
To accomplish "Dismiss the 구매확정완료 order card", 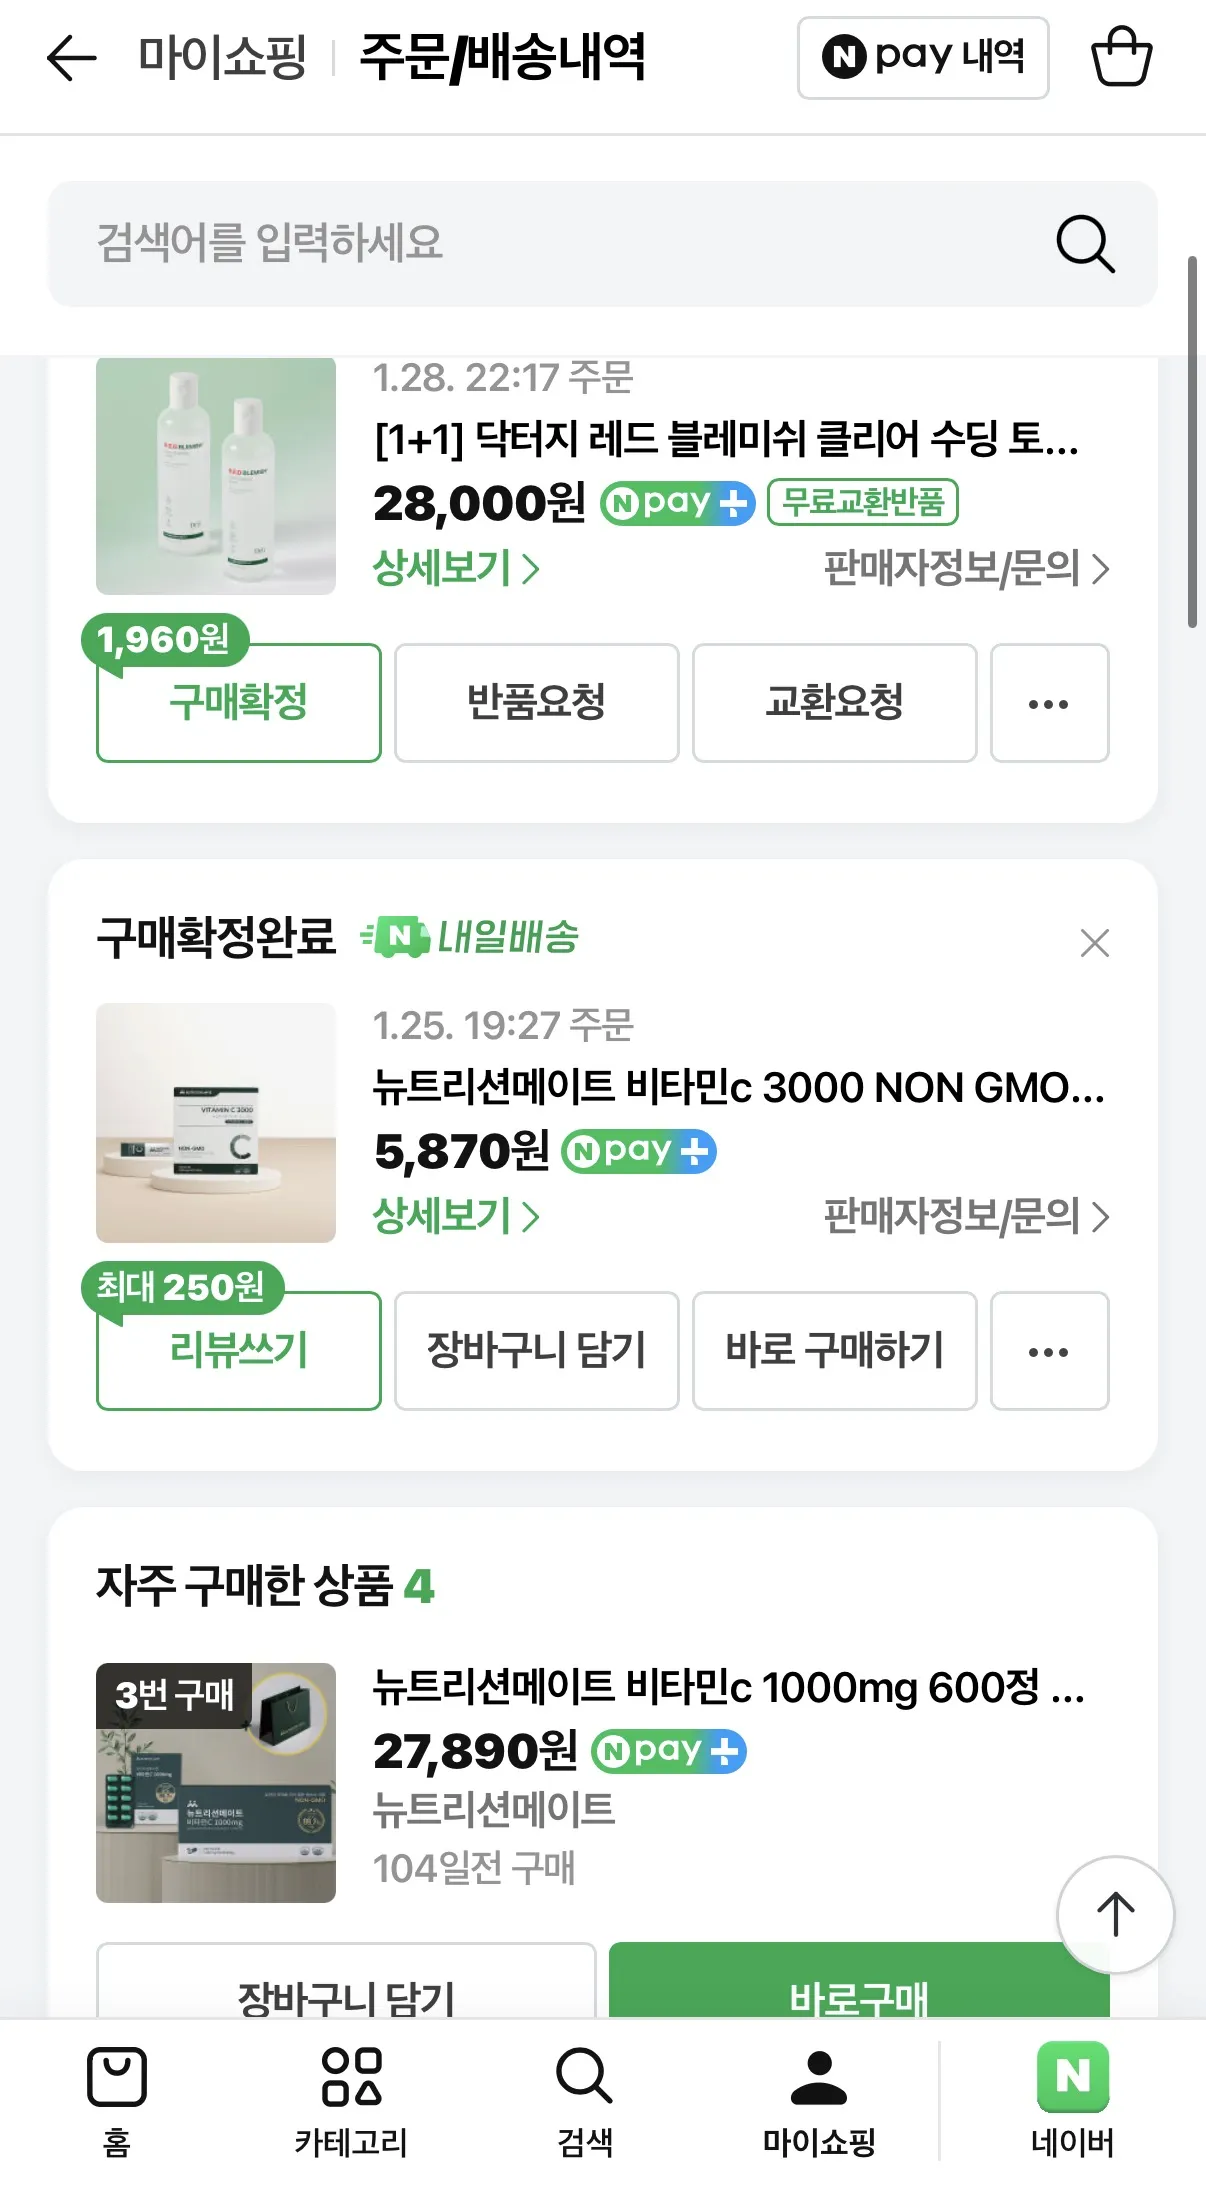I will (1095, 943).
